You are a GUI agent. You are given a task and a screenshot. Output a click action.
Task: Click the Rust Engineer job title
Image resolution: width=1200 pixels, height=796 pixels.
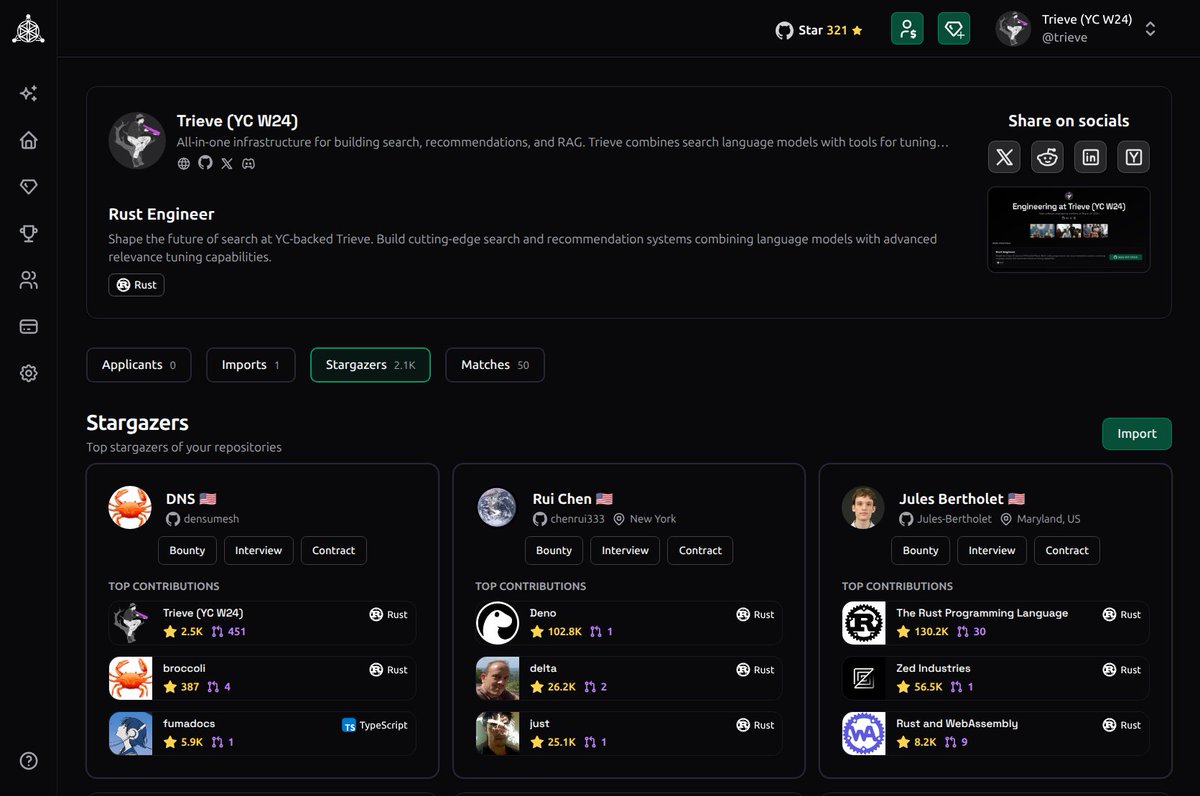click(x=161, y=214)
